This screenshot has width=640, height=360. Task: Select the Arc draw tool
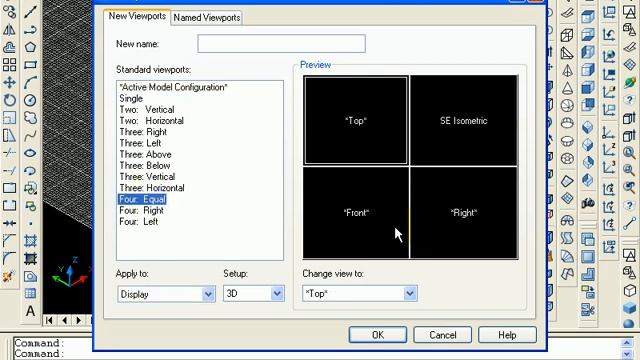tap(30, 82)
